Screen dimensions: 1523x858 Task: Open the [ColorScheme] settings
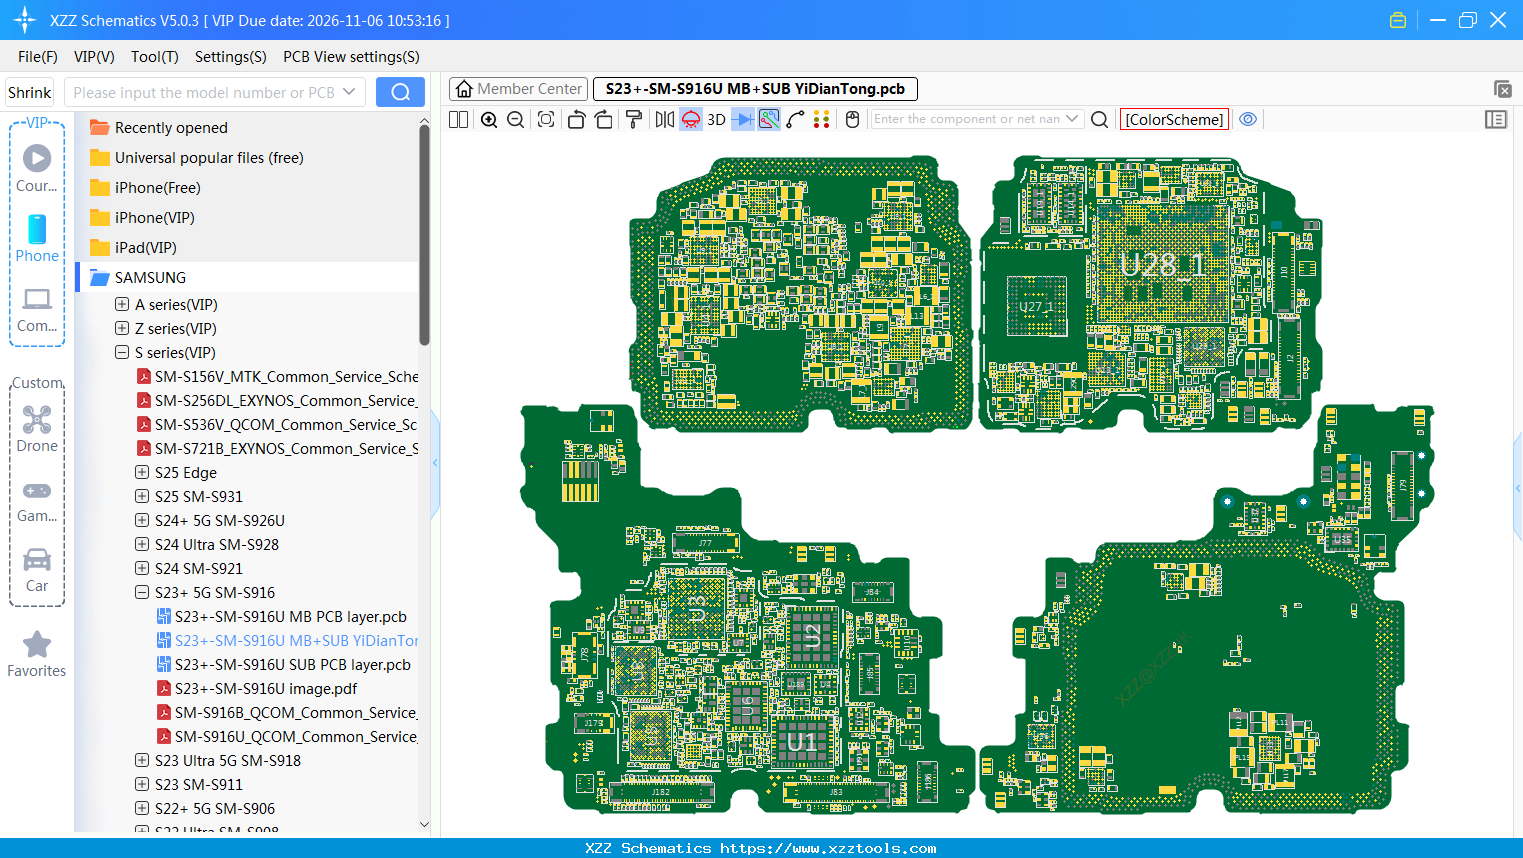pyautogui.click(x=1174, y=118)
